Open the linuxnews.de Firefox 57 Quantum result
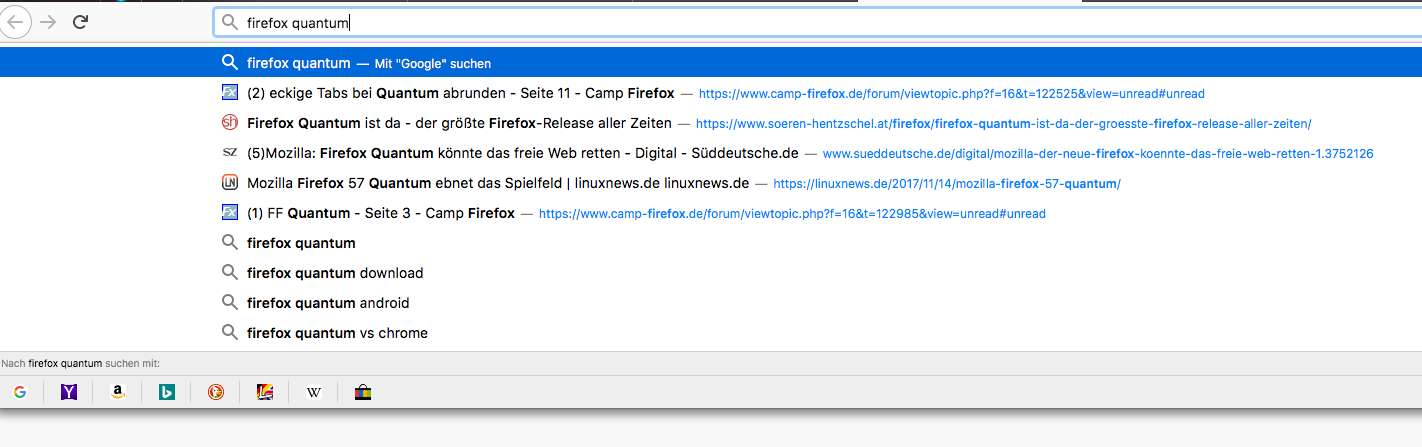1422x447 pixels. [x=497, y=183]
